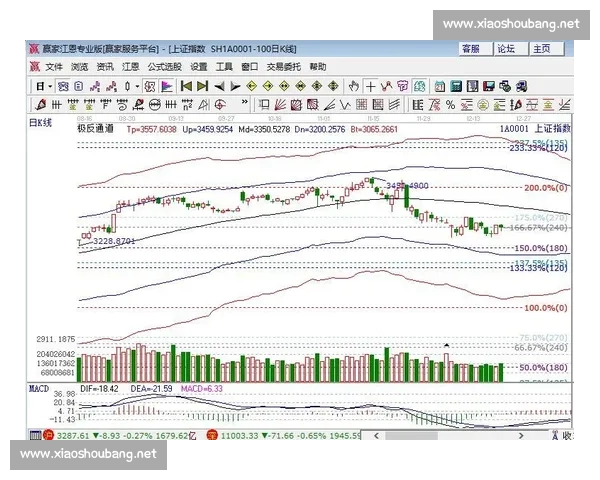This screenshot has width=600, height=480.
Task: Select the purple flag icon in toolbar
Action: coord(166,86)
